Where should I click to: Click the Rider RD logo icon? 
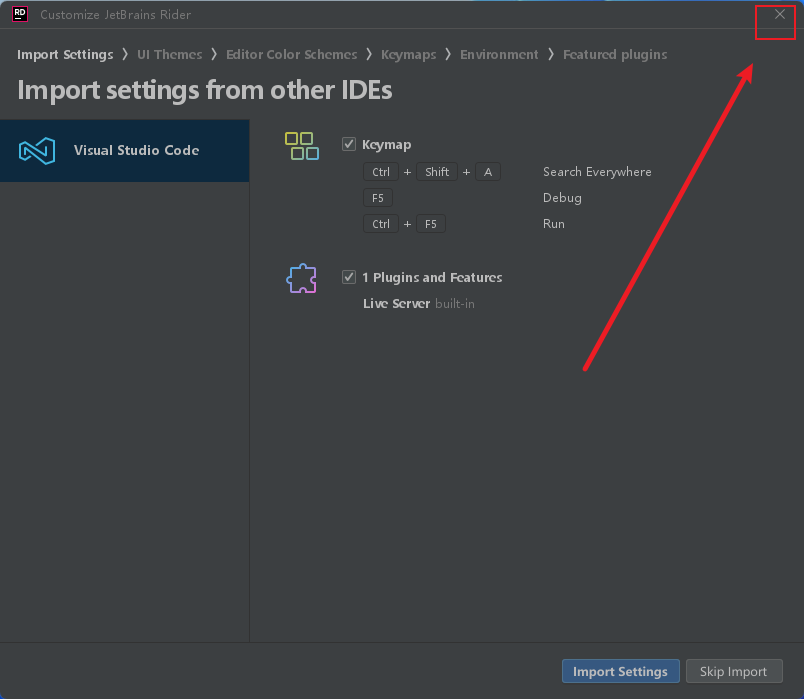click(20, 14)
